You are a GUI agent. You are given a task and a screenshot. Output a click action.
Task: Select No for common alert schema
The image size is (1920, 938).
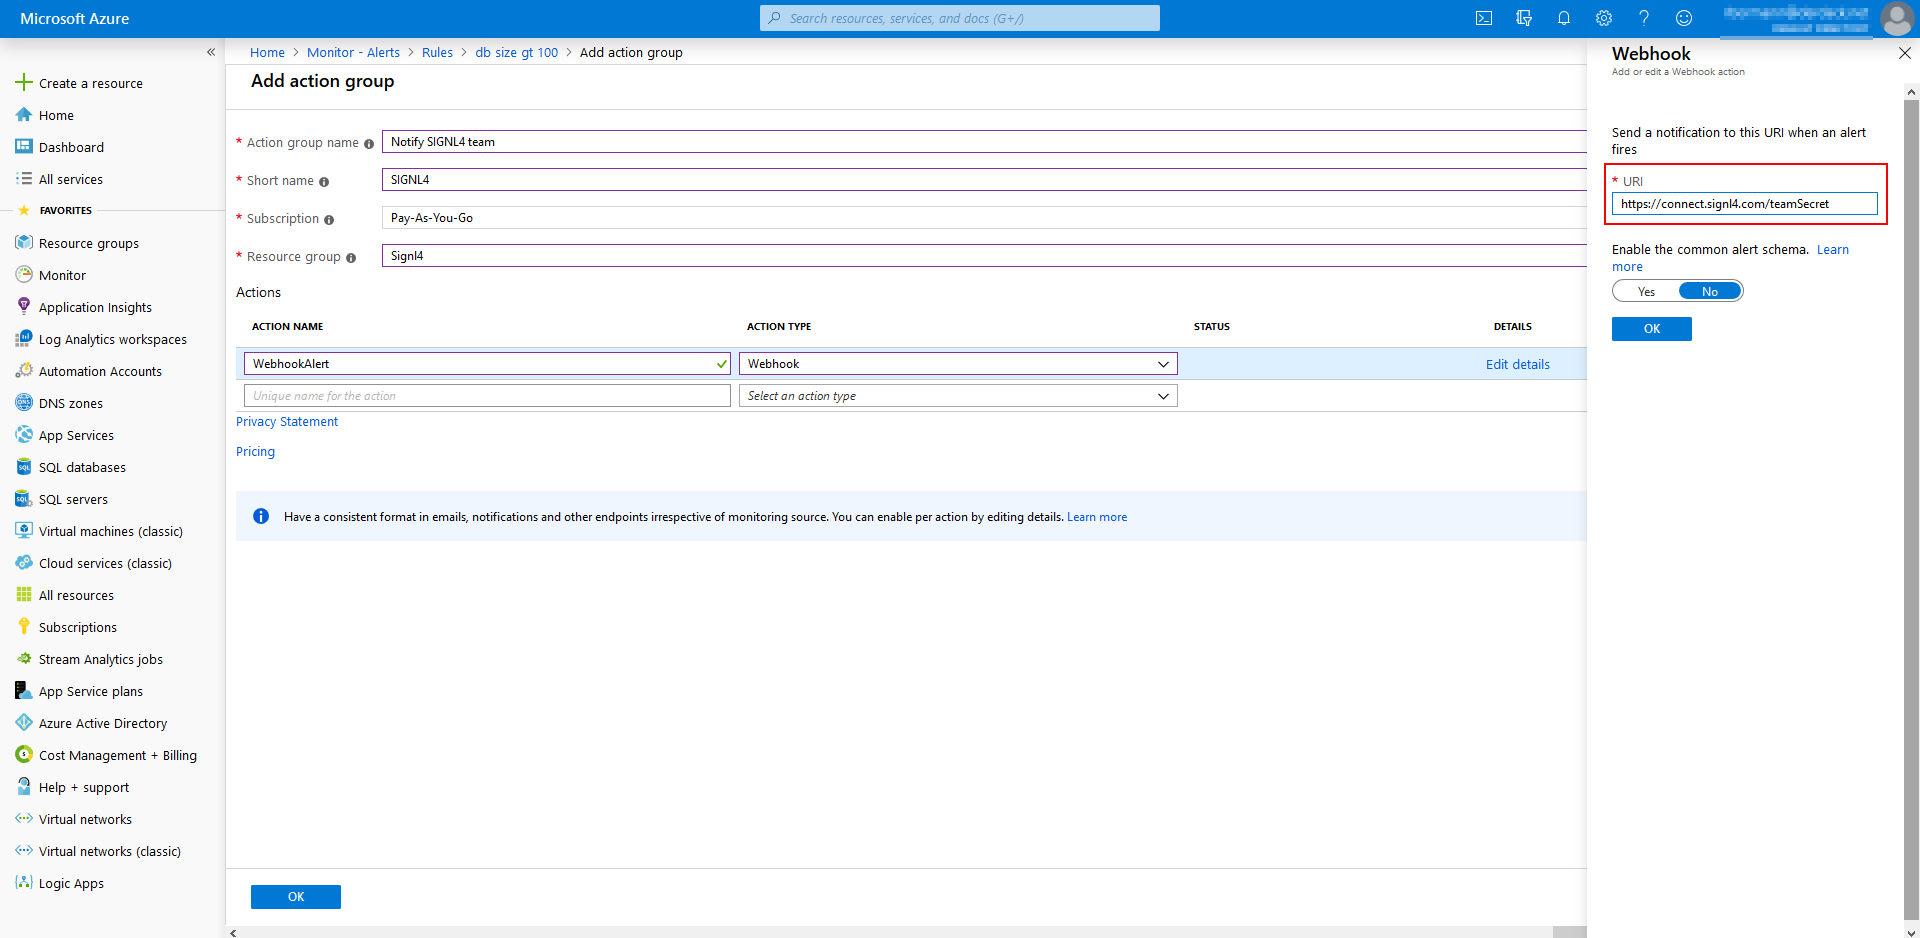(1710, 291)
